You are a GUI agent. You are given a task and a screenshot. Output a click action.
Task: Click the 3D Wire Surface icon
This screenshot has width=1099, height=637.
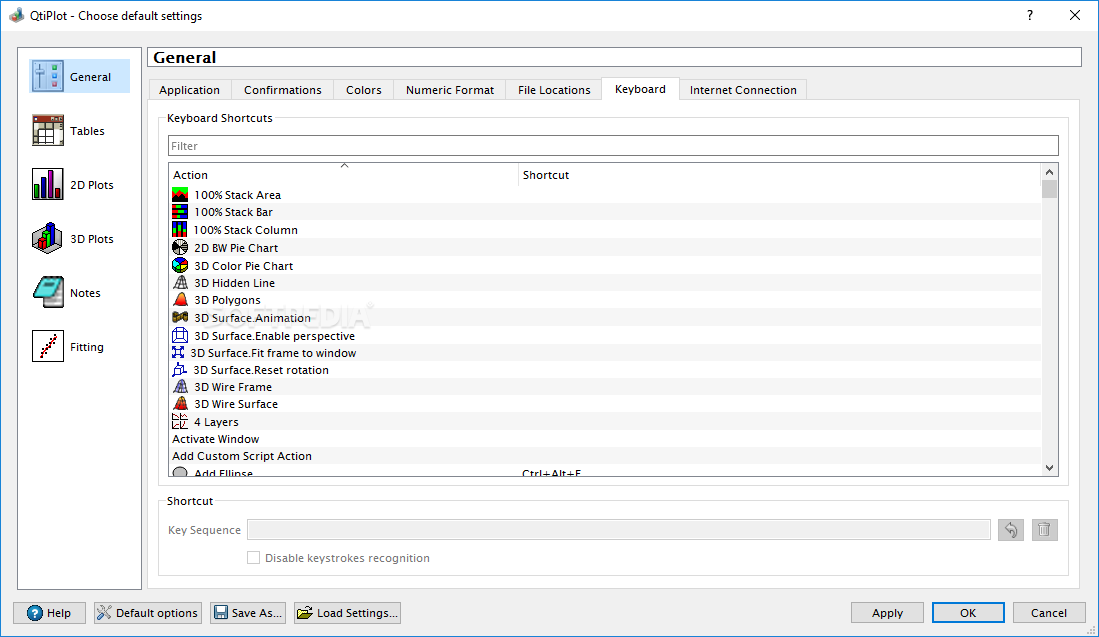180,404
